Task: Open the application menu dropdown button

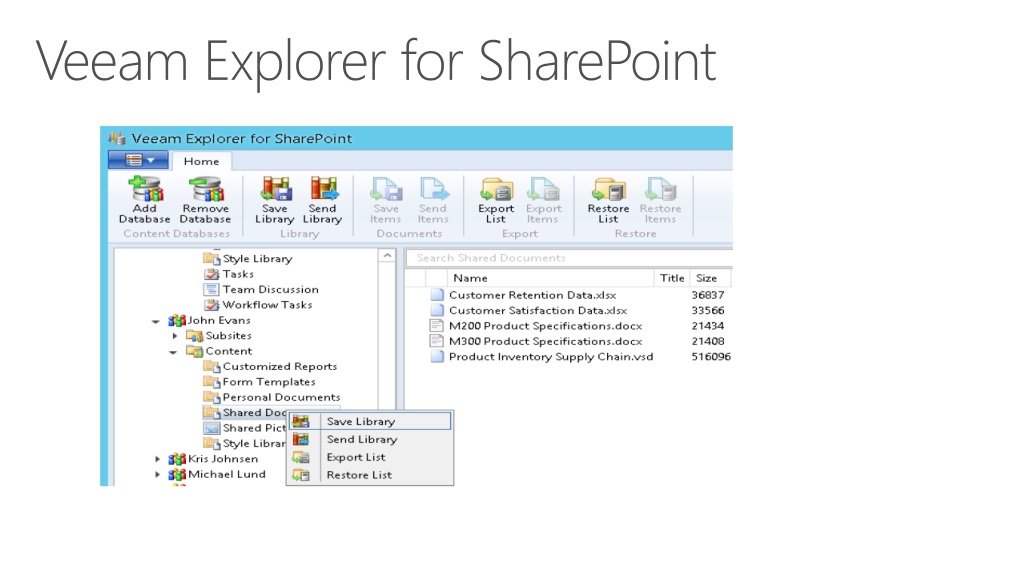Action: pyautogui.click(x=138, y=160)
